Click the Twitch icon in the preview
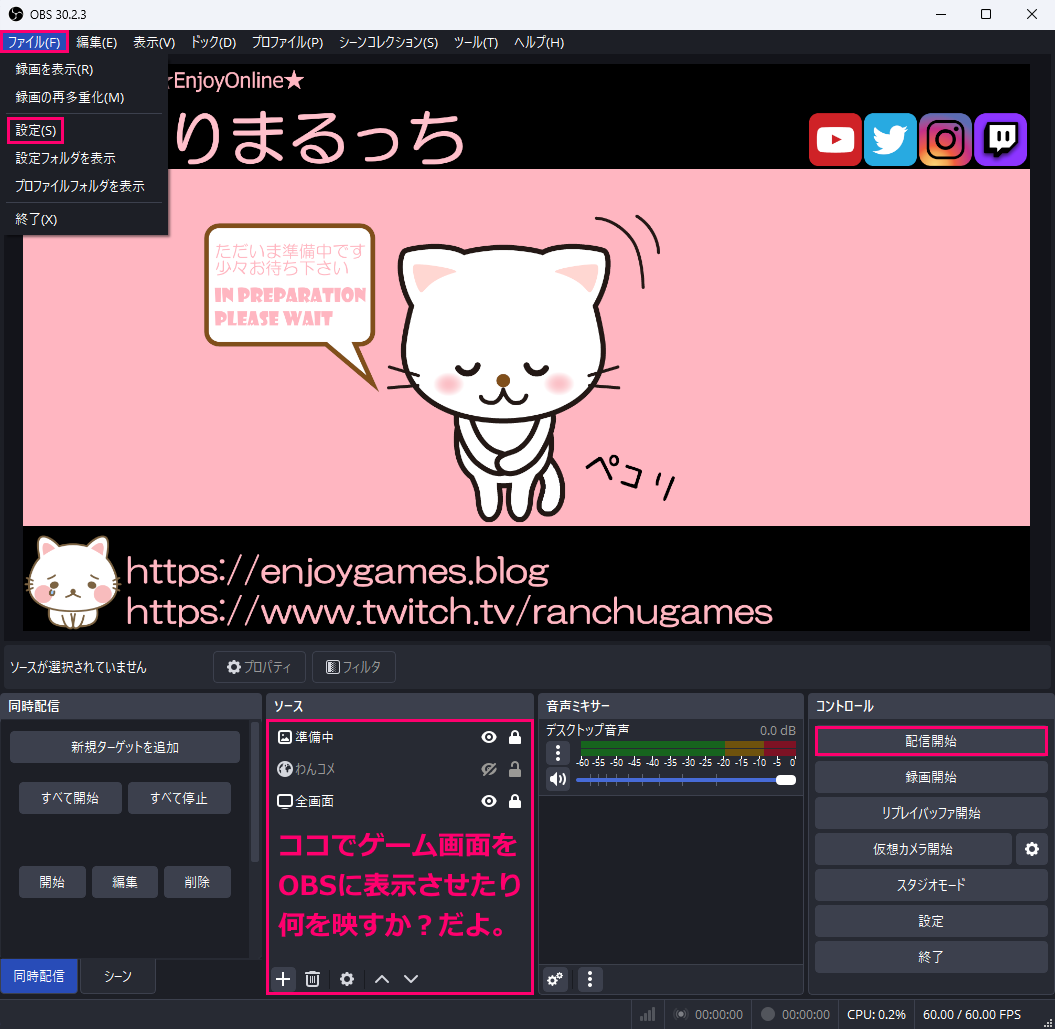 coord(1001,139)
